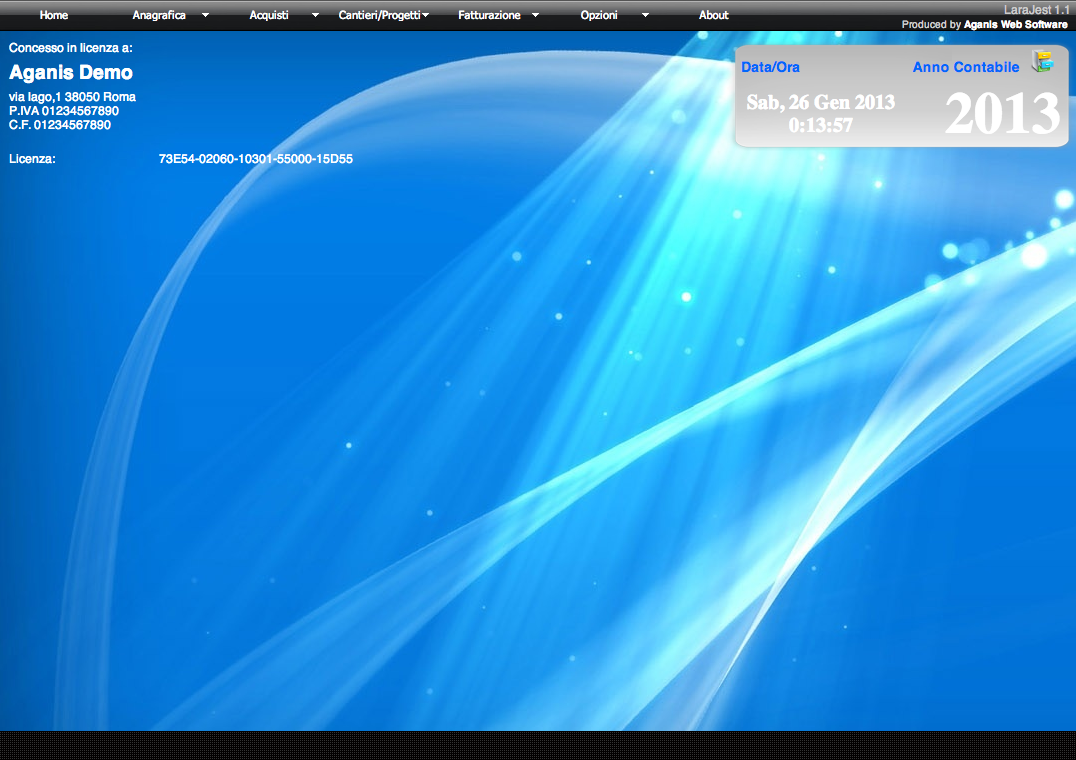The width and height of the screenshot is (1076, 760).
Task: Click the Concesso in licenza a: text
Action: [x=71, y=48]
